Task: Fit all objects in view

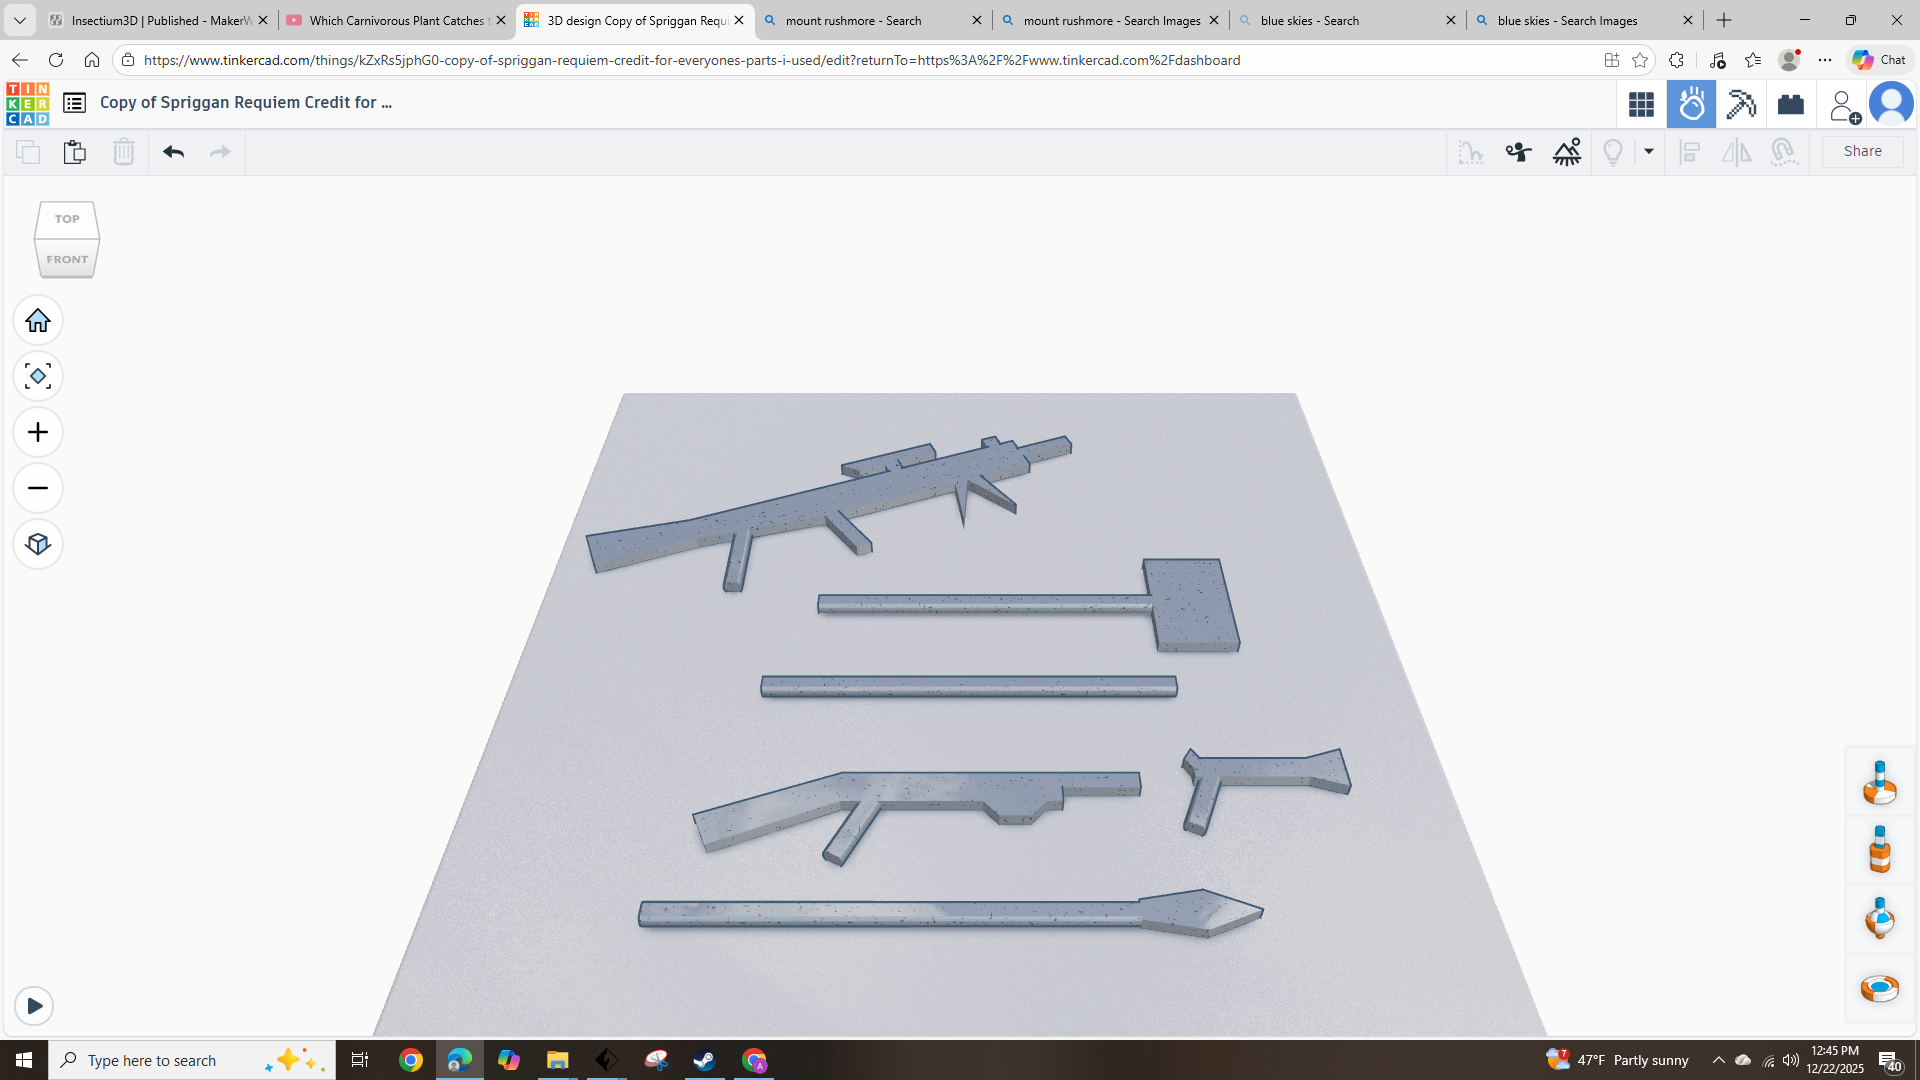Action: click(x=38, y=376)
